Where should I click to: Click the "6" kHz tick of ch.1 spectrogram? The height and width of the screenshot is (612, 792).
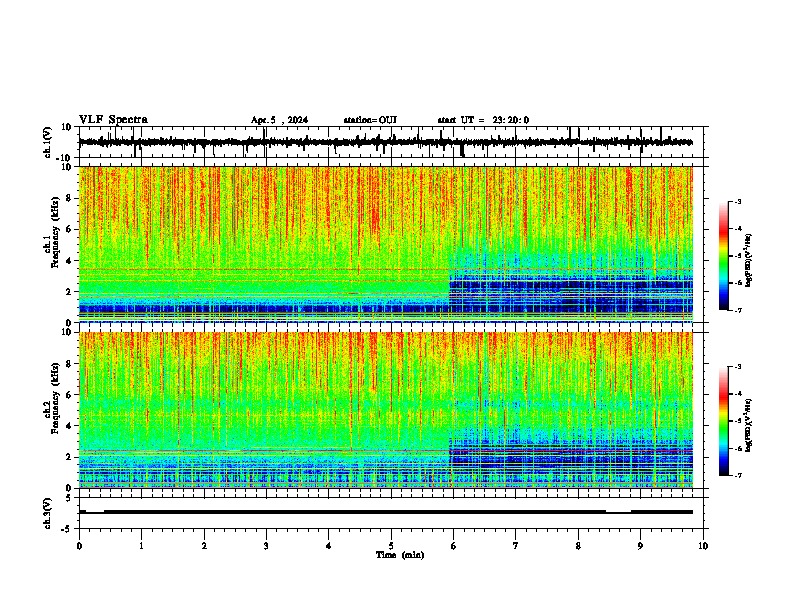(69, 229)
